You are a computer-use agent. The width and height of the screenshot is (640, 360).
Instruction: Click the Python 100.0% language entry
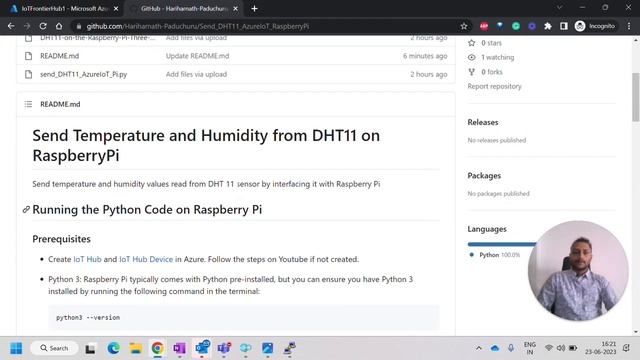tap(495, 255)
